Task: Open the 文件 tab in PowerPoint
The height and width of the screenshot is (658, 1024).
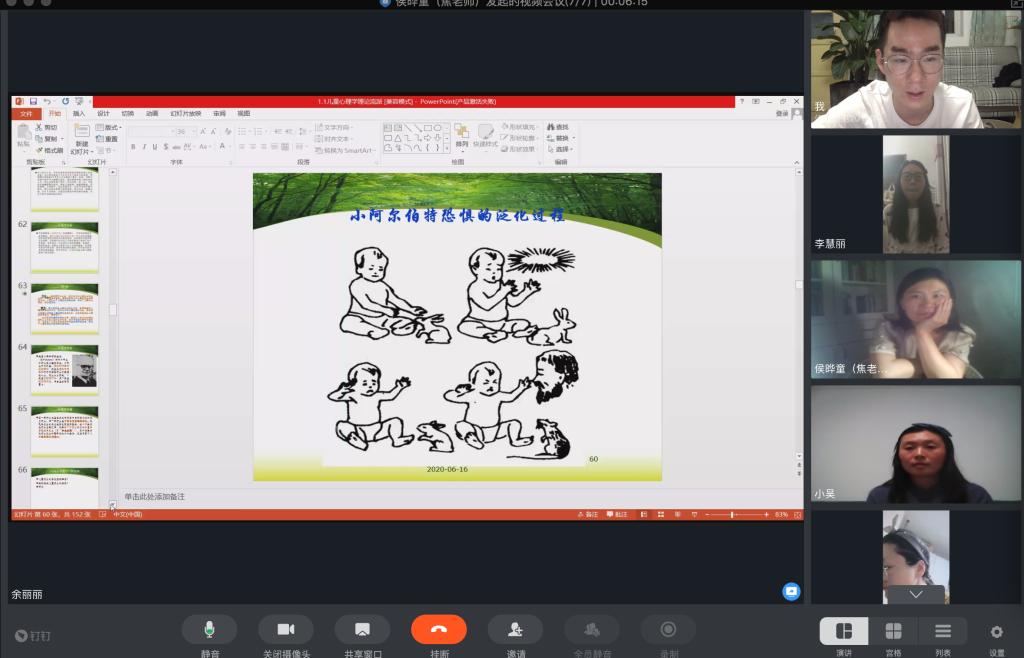Action: [x=26, y=114]
